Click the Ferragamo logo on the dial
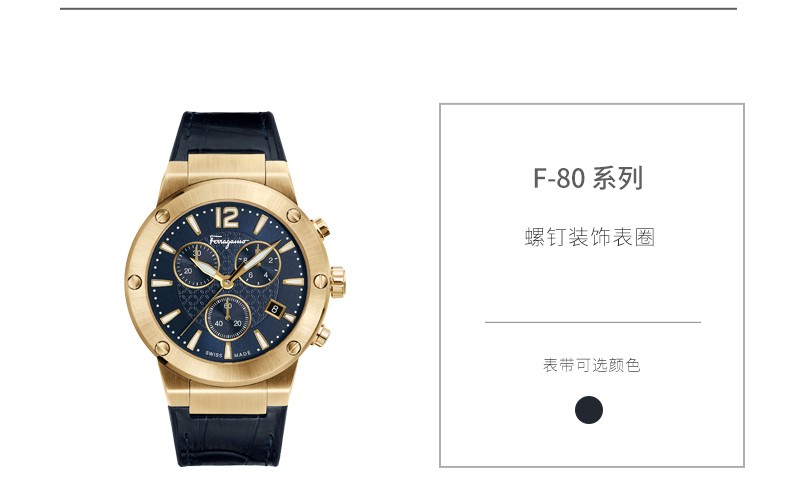 click(x=229, y=241)
